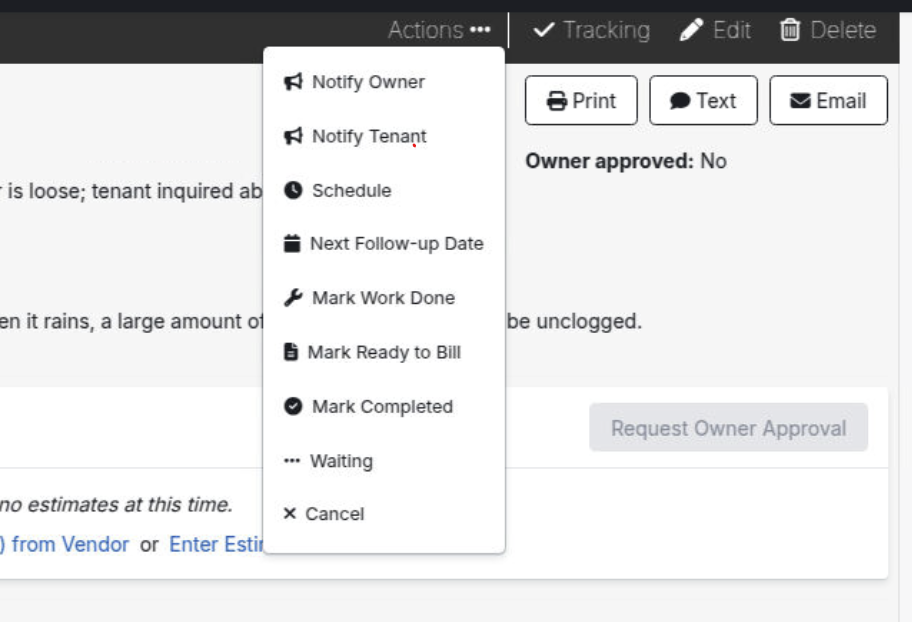Click the Mark Work Done wrench icon
This screenshot has height=622, width=912.
point(293,297)
